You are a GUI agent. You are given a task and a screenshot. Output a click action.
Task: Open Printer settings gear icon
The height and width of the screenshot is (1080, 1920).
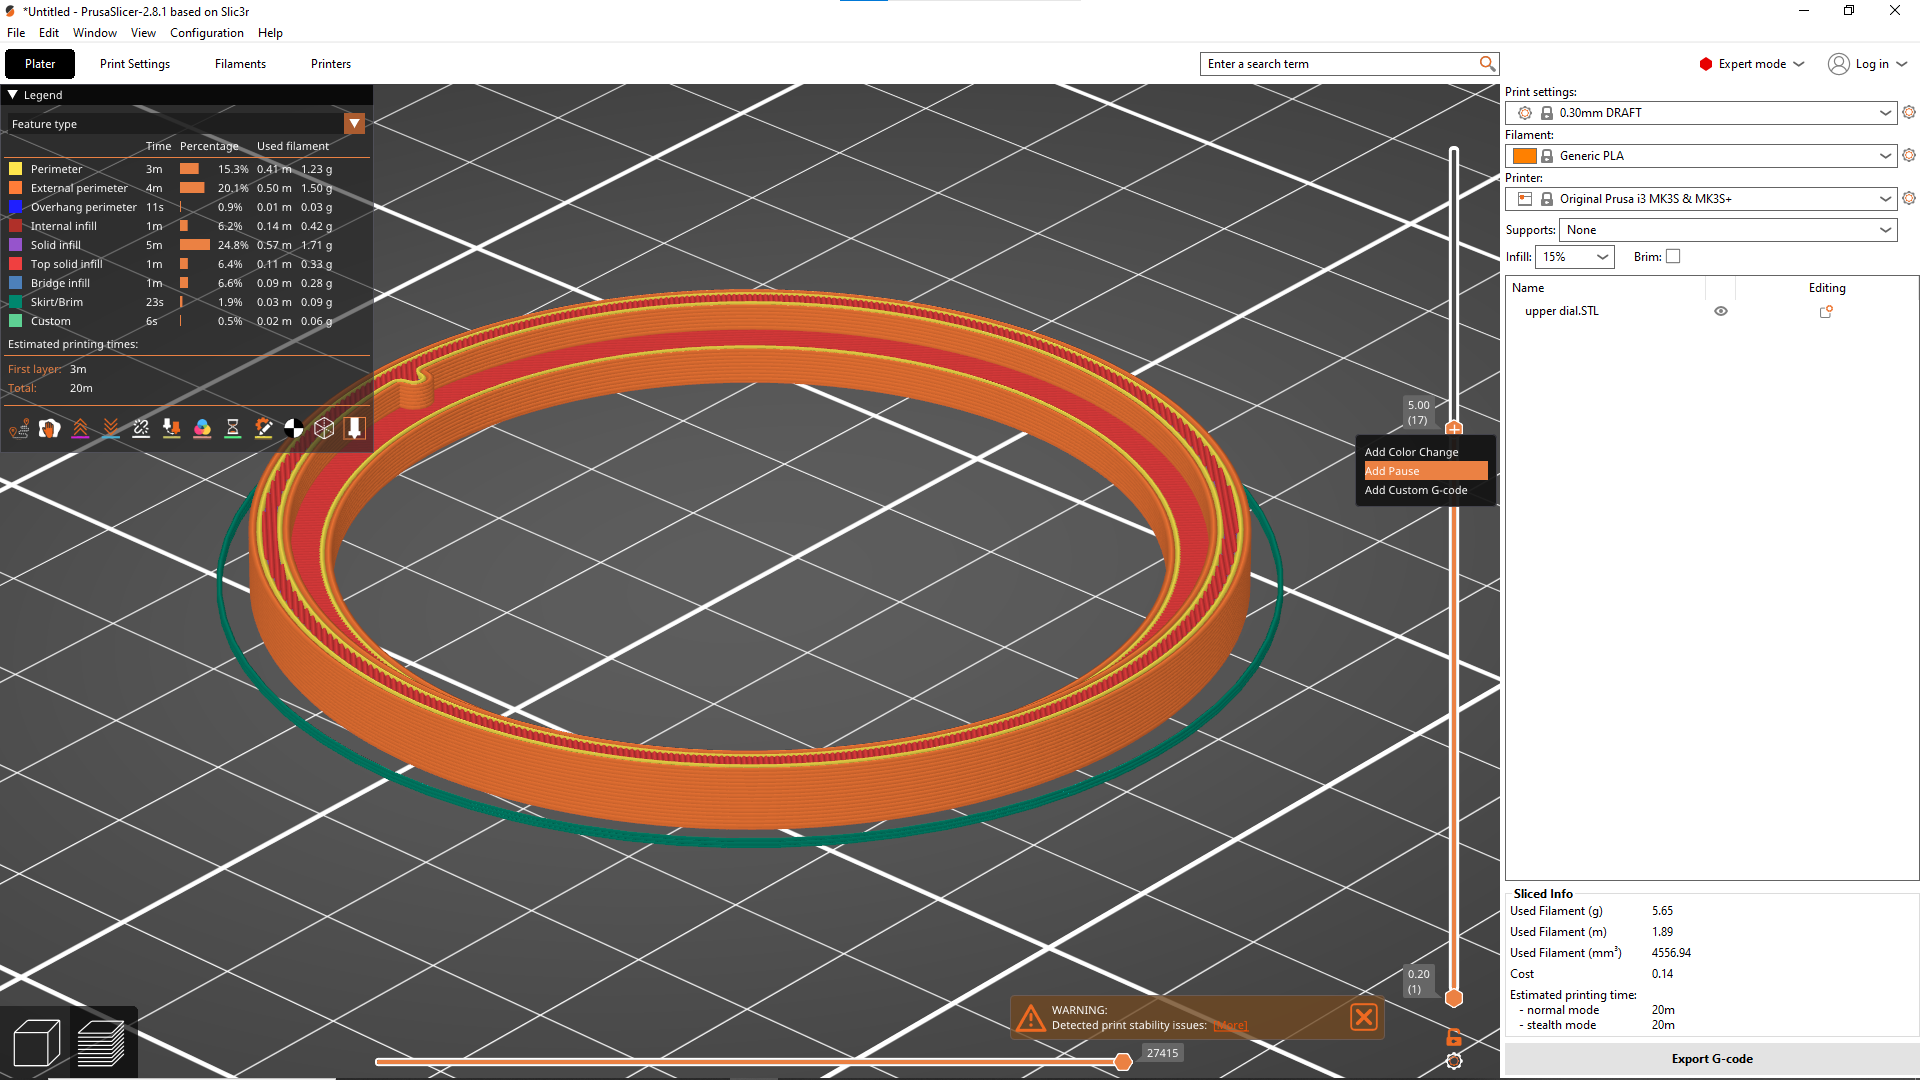point(1909,199)
